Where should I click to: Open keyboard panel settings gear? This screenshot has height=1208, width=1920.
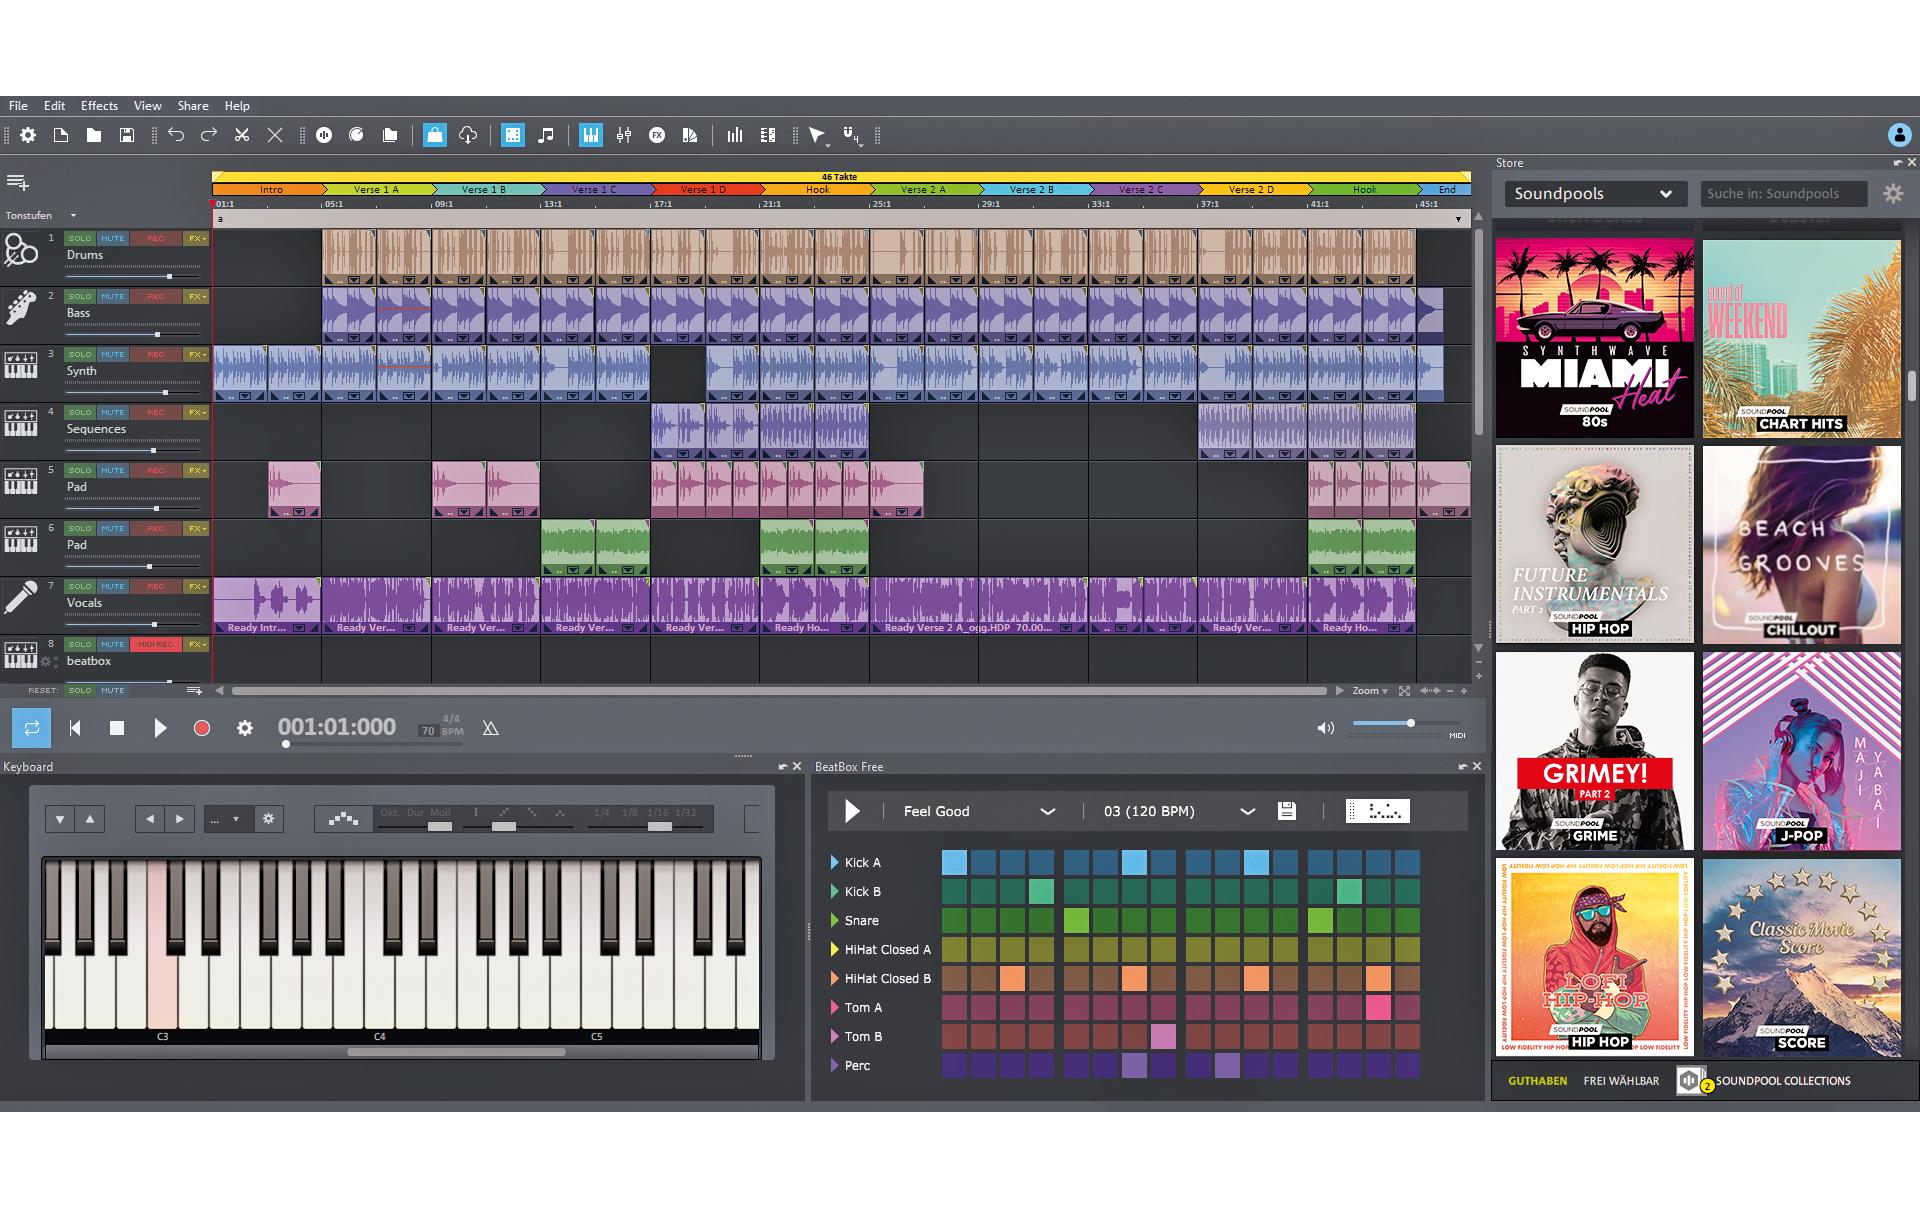coord(268,819)
